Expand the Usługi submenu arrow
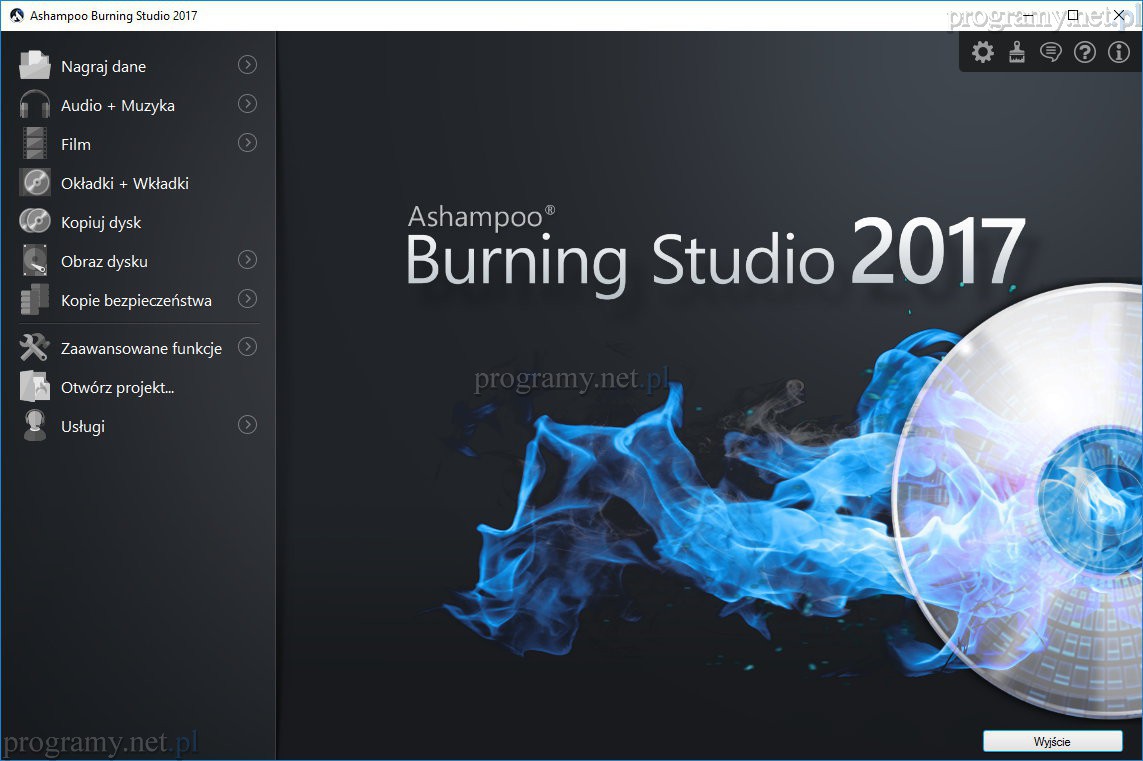The width and height of the screenshot is (1143, 761). click(x=247, y=425)
